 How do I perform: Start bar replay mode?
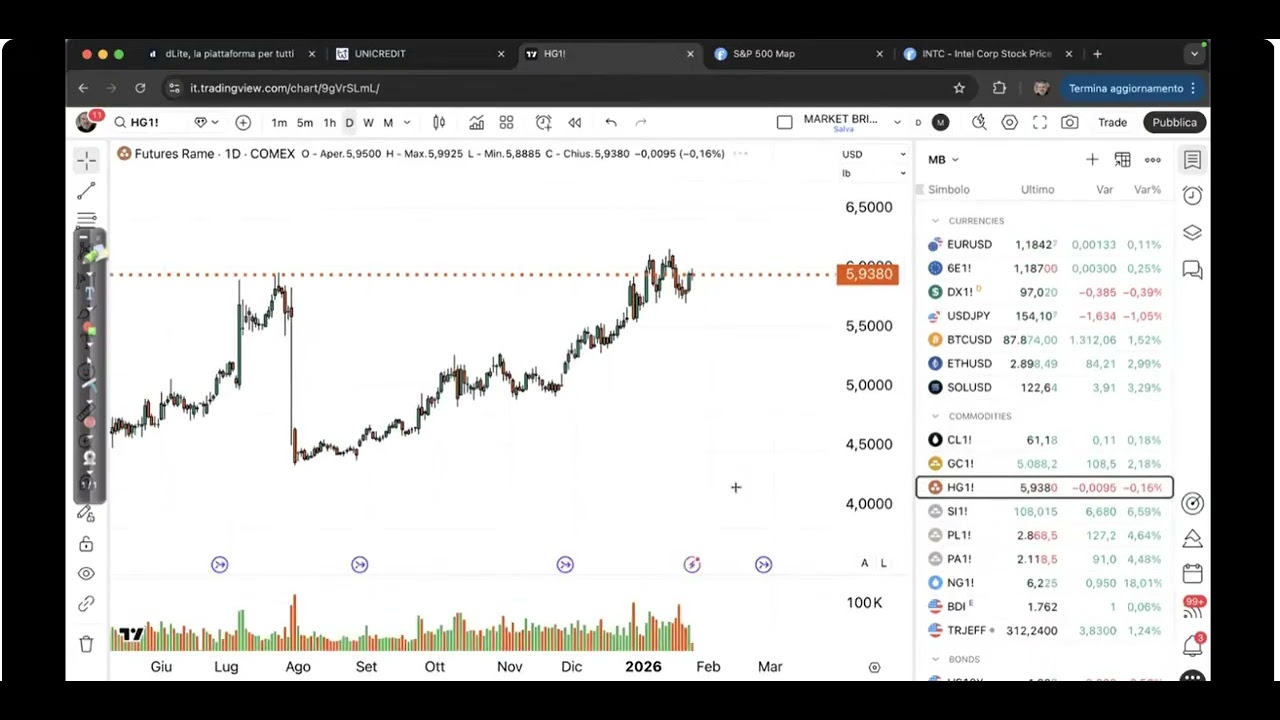coord(575,122)
